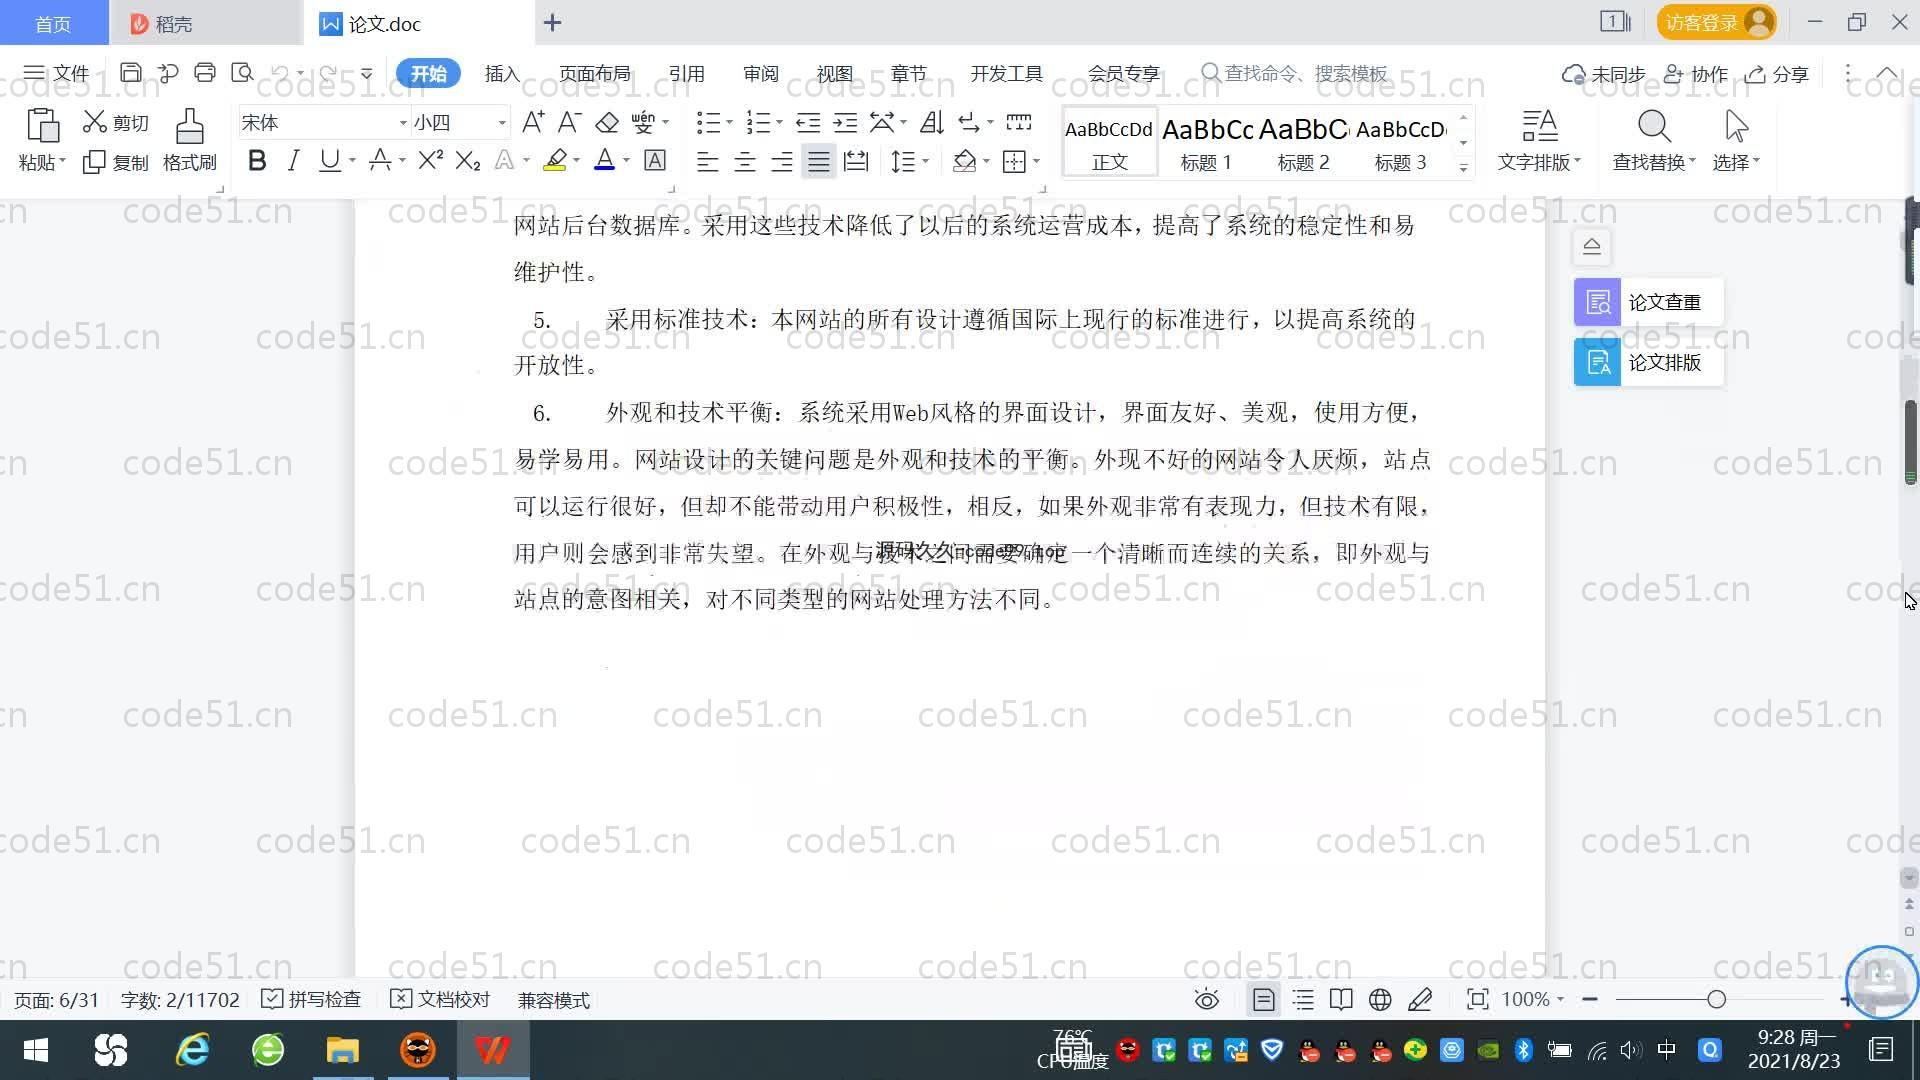
Task: Click the superscript X² icon
Action: (x=430, y=161)
